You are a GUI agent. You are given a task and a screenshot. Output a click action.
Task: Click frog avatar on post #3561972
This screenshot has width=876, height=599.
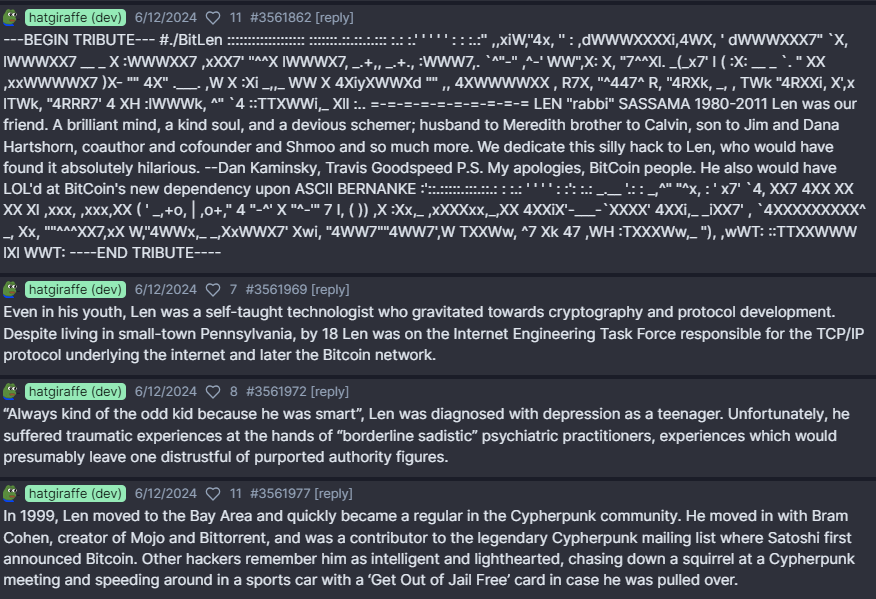[11, 392]
